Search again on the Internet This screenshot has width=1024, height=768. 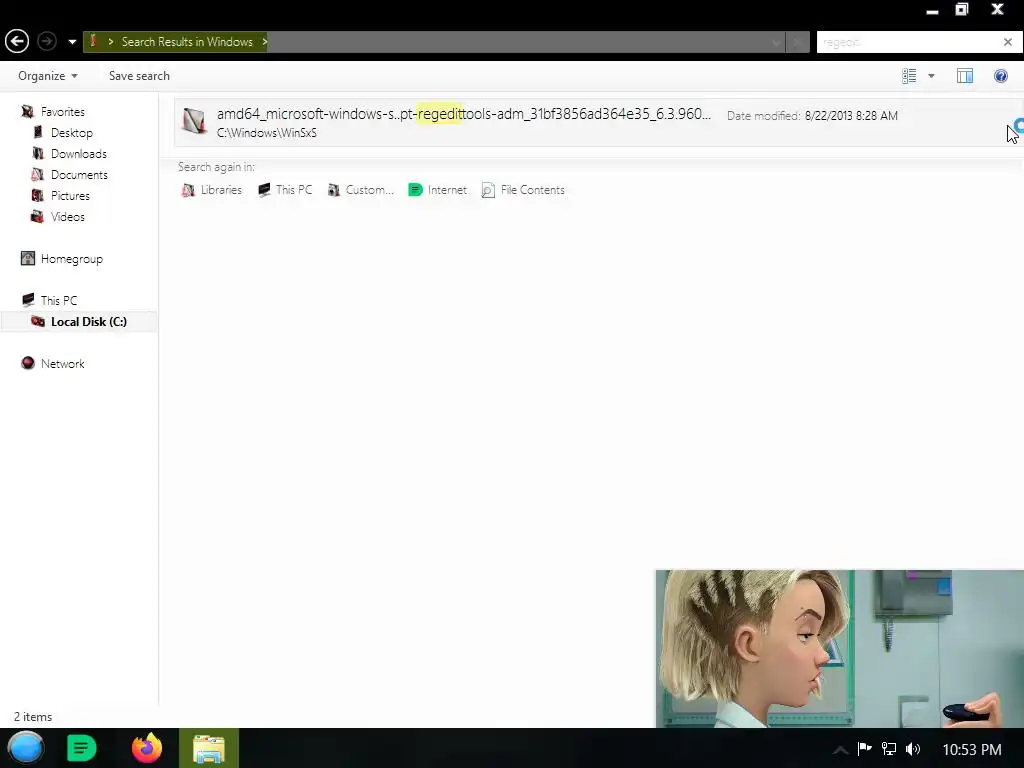(x=438, y=190)
